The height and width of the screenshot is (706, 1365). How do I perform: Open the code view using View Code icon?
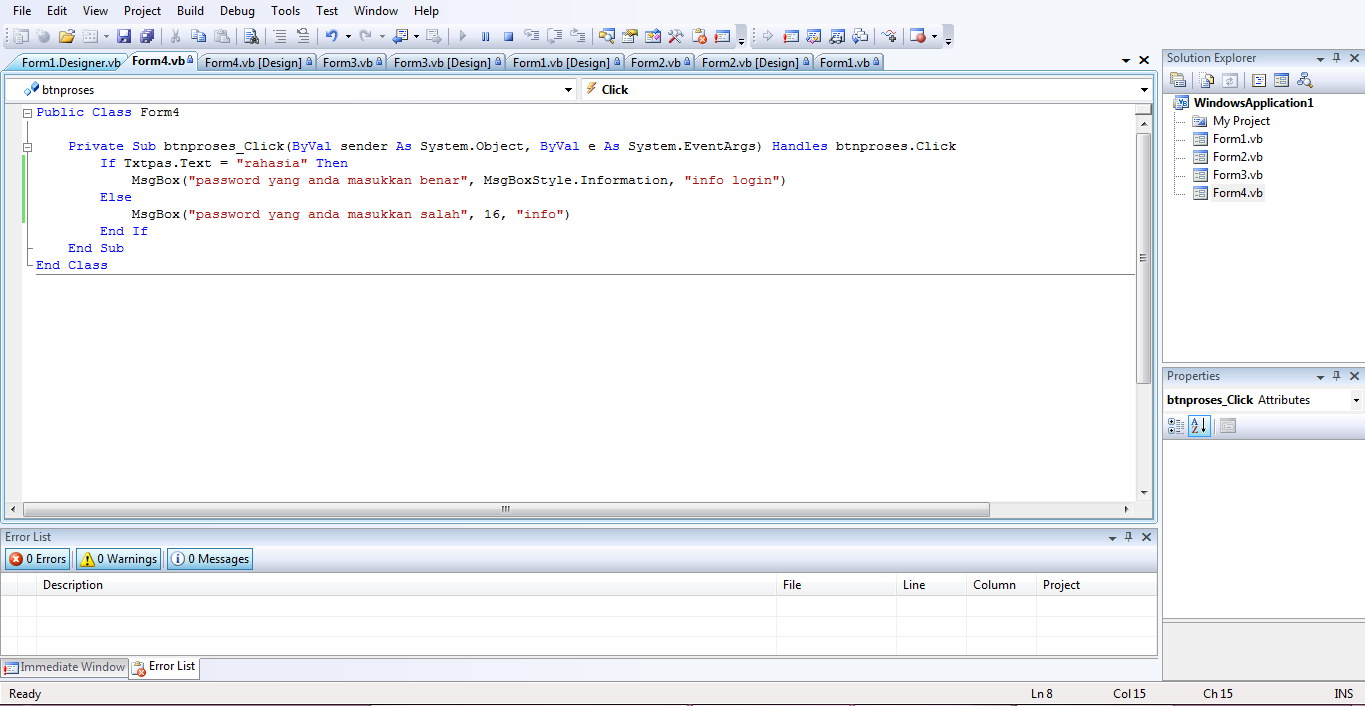[x=1258, y=80]
